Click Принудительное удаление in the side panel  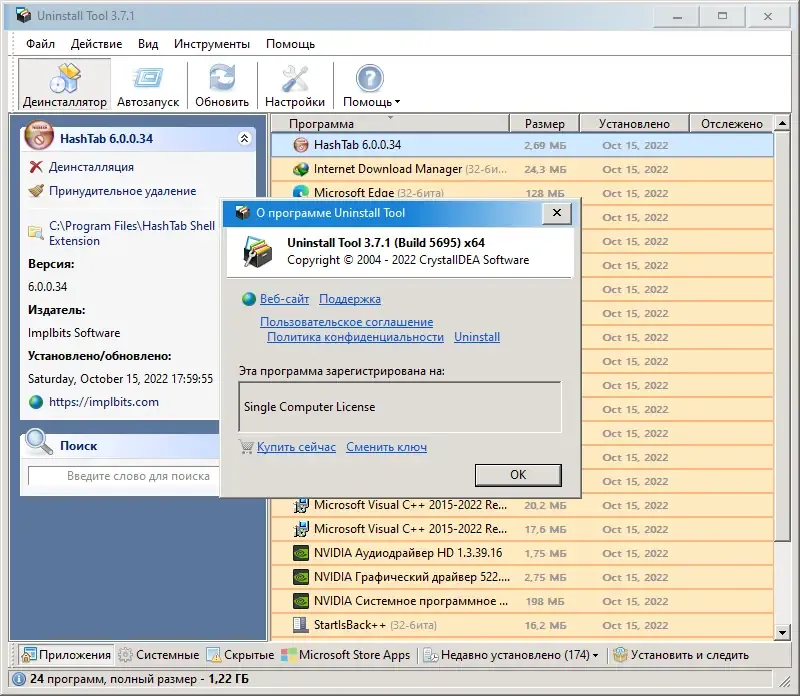coord(122,191)
